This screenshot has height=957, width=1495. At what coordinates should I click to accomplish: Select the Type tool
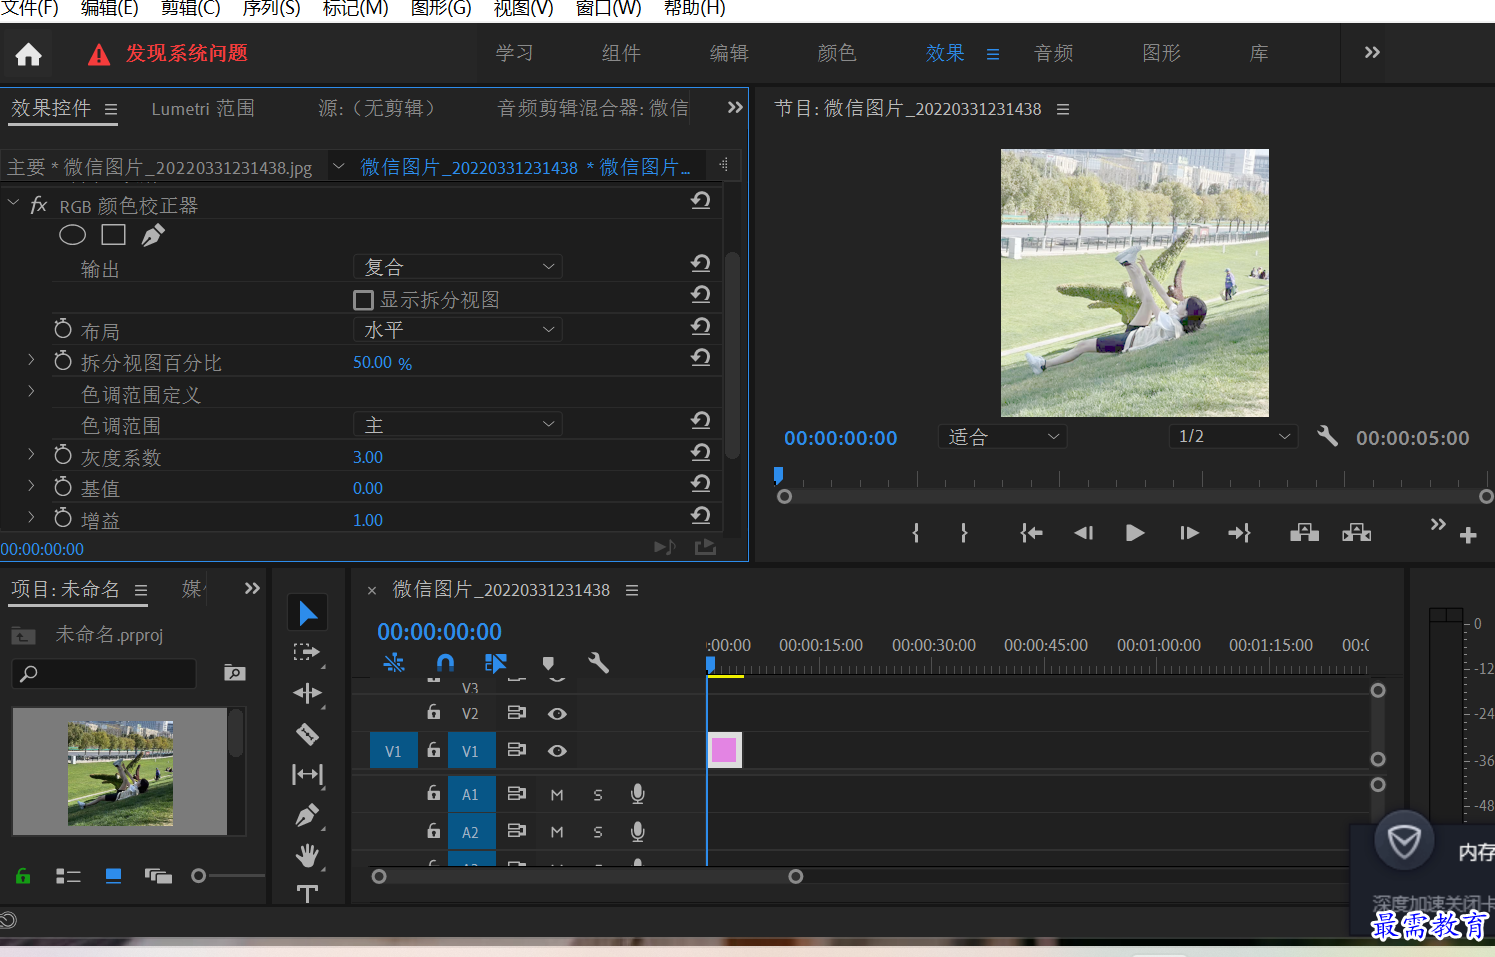(x=308, y=893)
